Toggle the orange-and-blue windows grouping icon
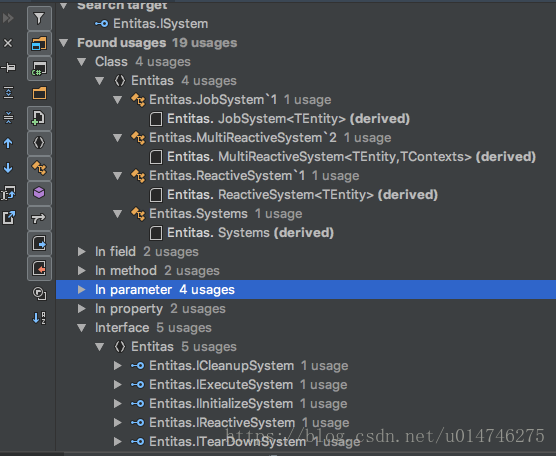 tap(39, 44)
